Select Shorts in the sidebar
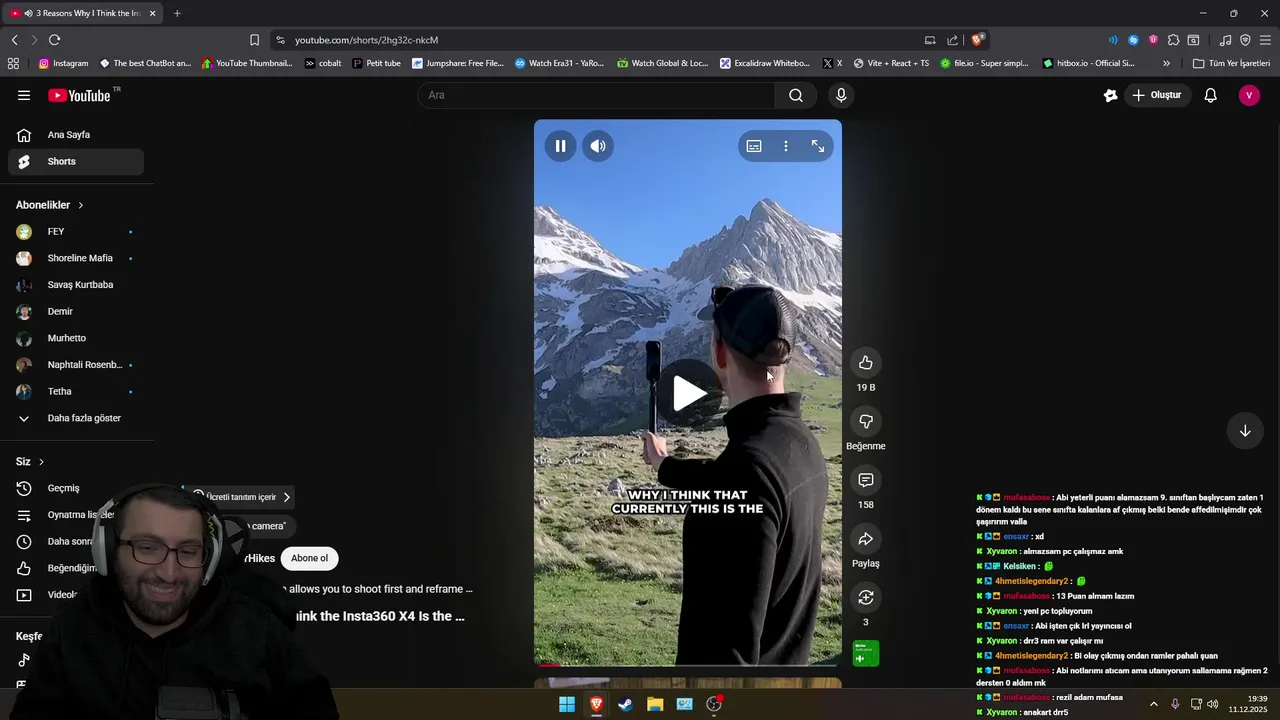1280x720 pixels. coord(76,161)
